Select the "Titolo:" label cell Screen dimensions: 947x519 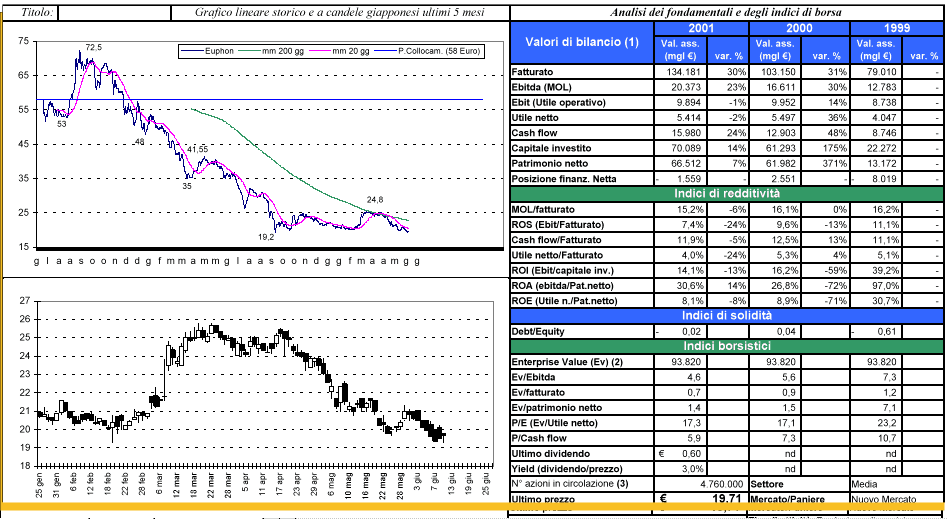coord(31,13)
